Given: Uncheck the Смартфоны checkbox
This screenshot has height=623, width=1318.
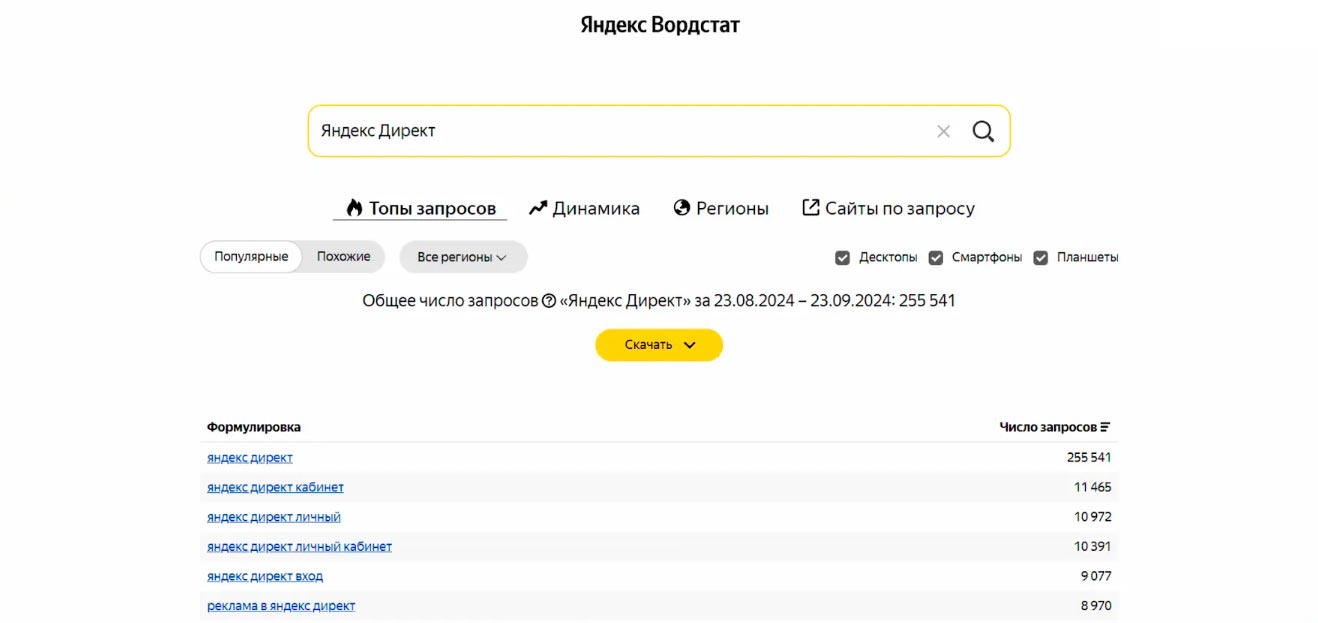Looking at the screenshot, I should (936, 258).
